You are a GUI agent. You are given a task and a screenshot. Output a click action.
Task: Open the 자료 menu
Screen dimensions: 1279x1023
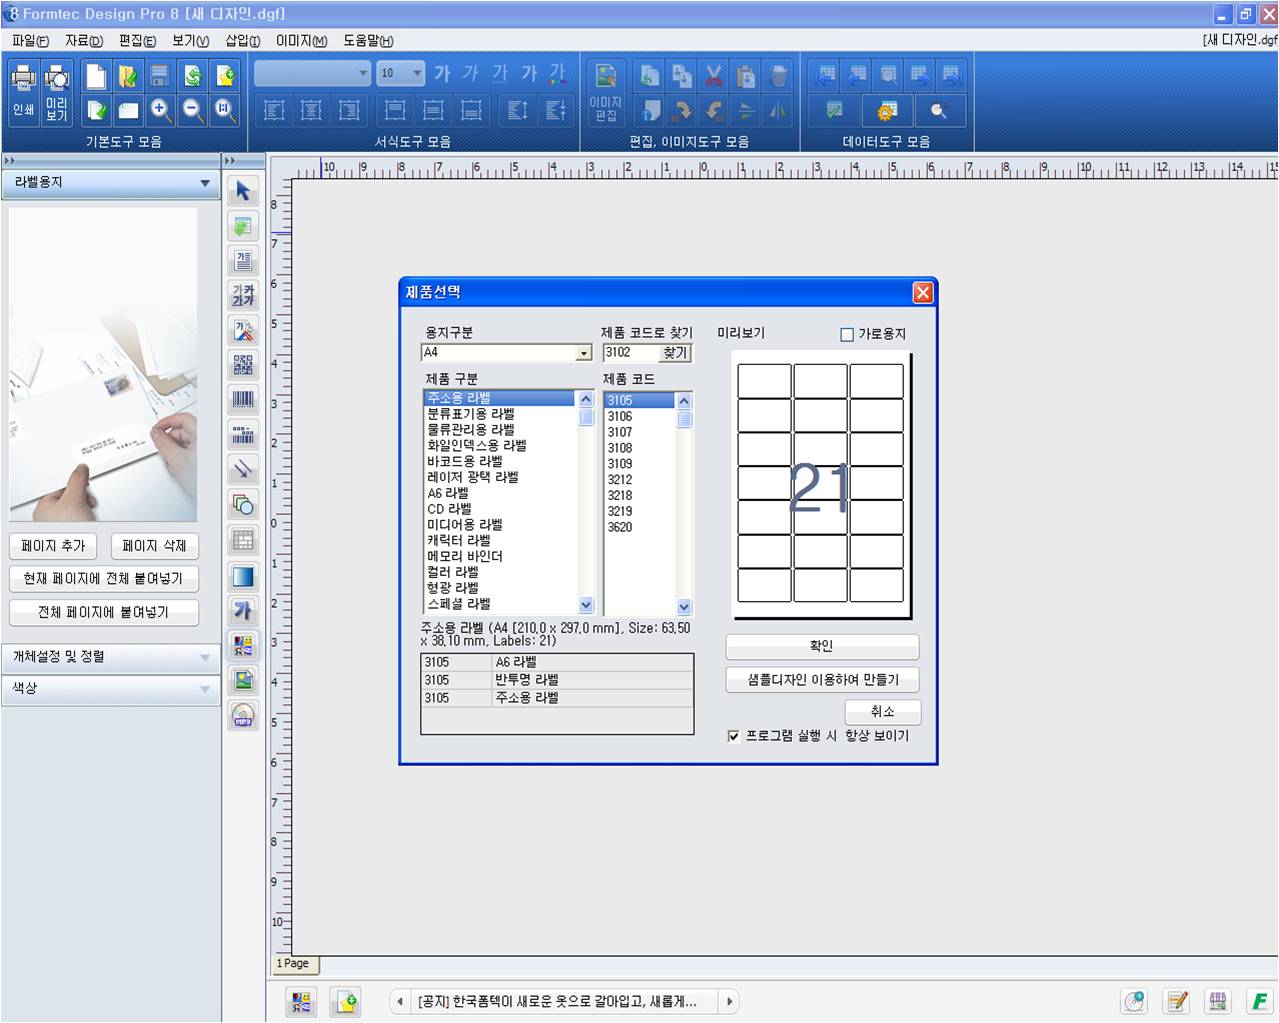pos(84,41)
